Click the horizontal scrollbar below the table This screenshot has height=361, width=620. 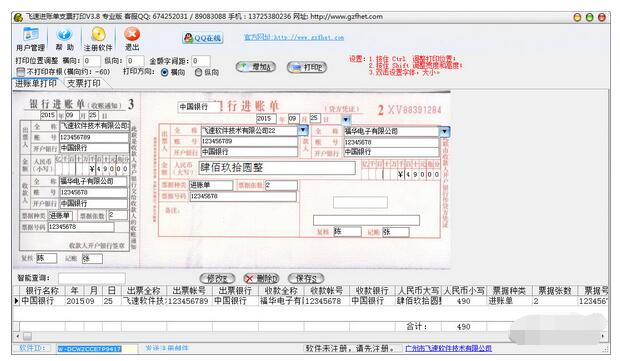[x=310, y=336]
